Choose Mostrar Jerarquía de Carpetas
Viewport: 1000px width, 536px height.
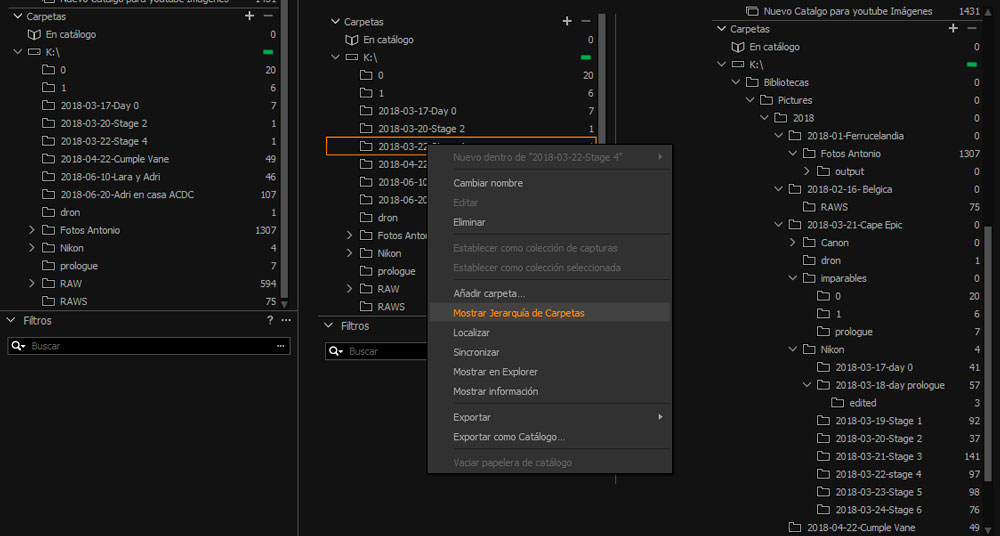[518, 313]
